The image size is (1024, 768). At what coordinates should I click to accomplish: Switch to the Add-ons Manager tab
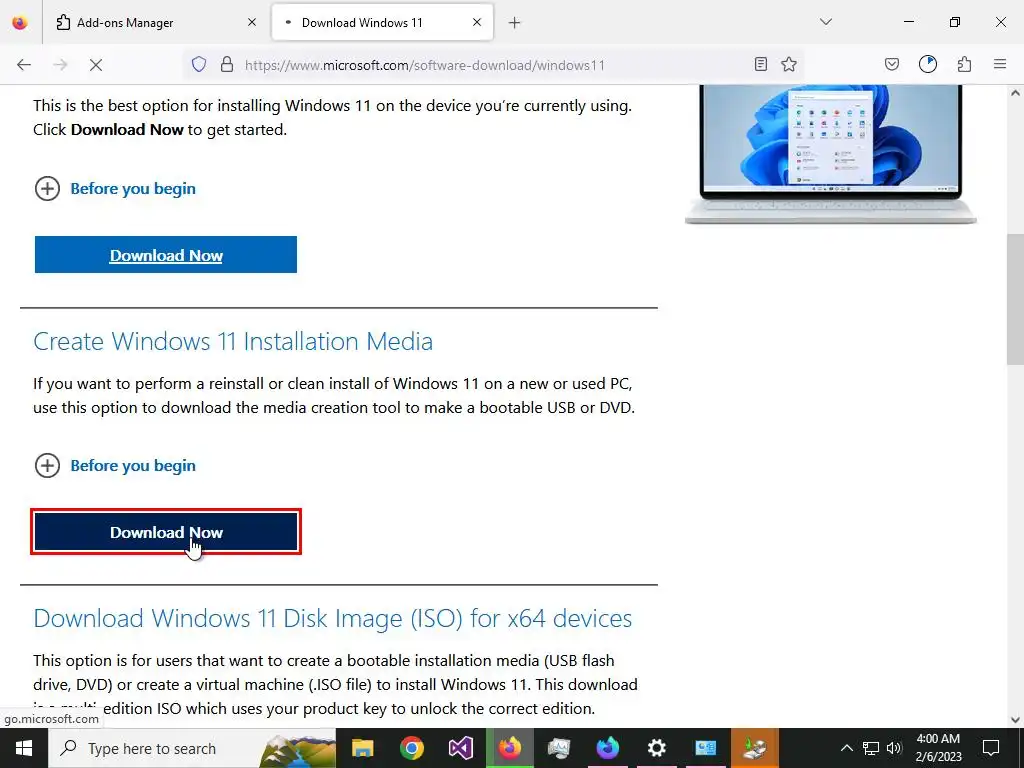click(x=155, y=22)
